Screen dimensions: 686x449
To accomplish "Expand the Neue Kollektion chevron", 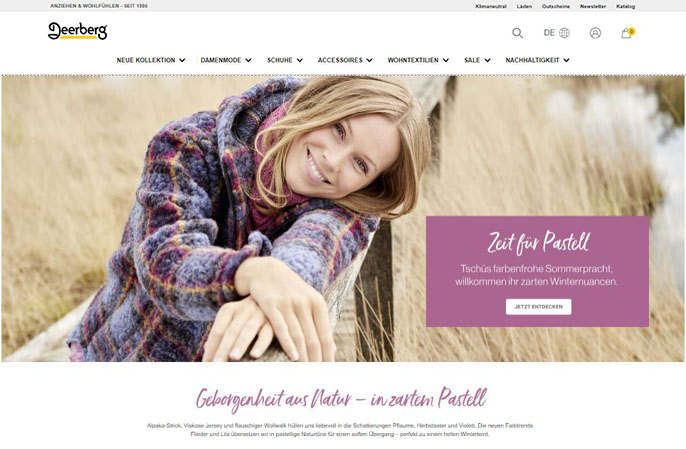I will click(182, 60).
